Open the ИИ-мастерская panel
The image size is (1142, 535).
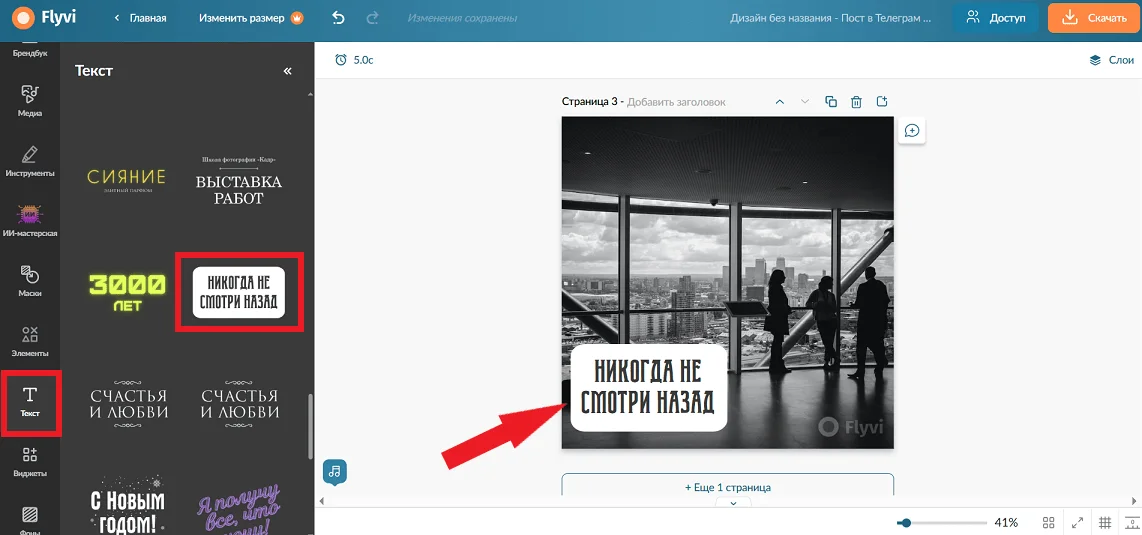tap(30, 221)
